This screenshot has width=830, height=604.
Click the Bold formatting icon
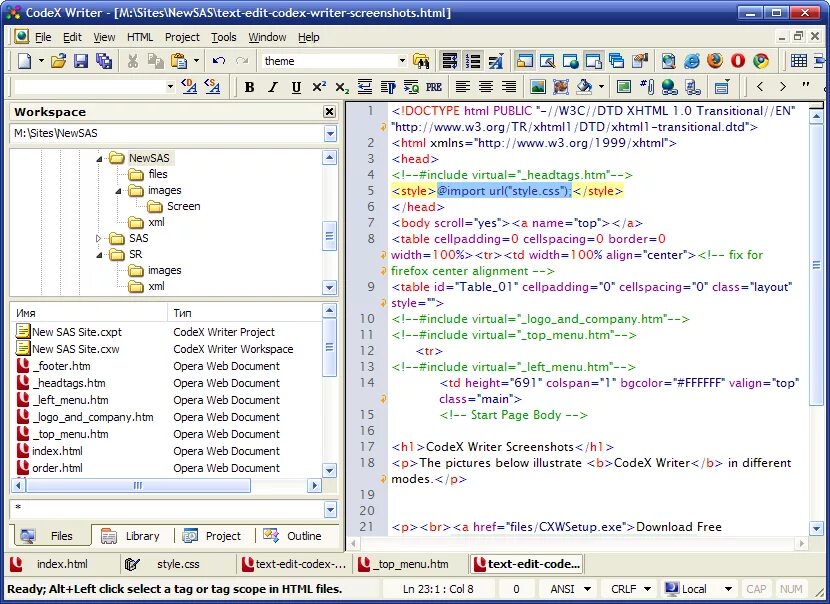[x=250, y=88]
